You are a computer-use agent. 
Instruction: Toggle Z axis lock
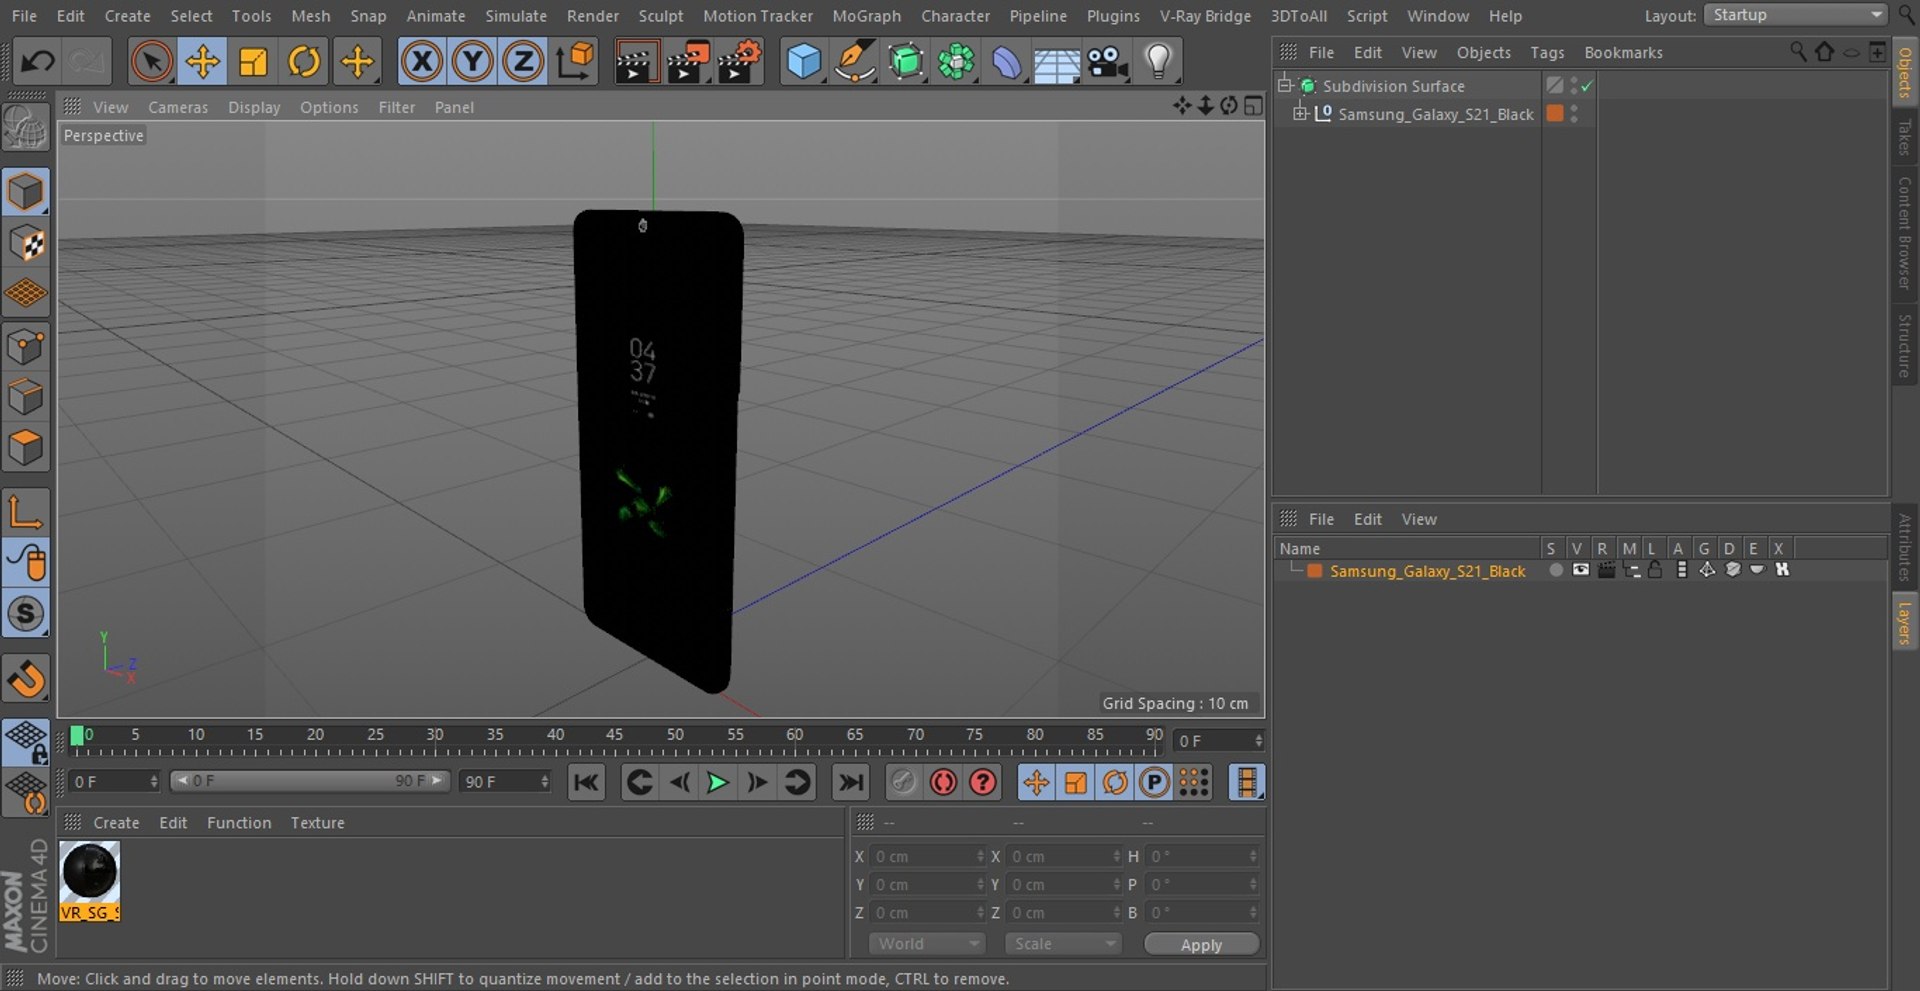click(522, 62)
